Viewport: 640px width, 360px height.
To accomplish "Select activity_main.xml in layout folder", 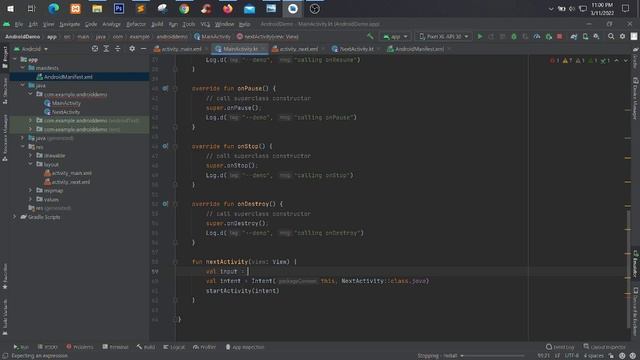I will click(x=71, y=173).
